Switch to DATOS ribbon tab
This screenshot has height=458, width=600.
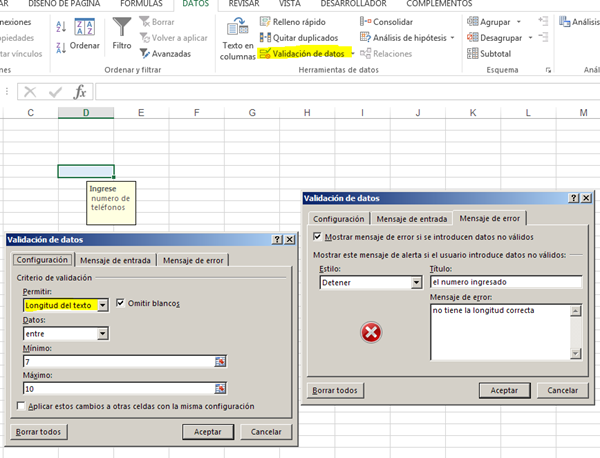click(x=196, y=4)
